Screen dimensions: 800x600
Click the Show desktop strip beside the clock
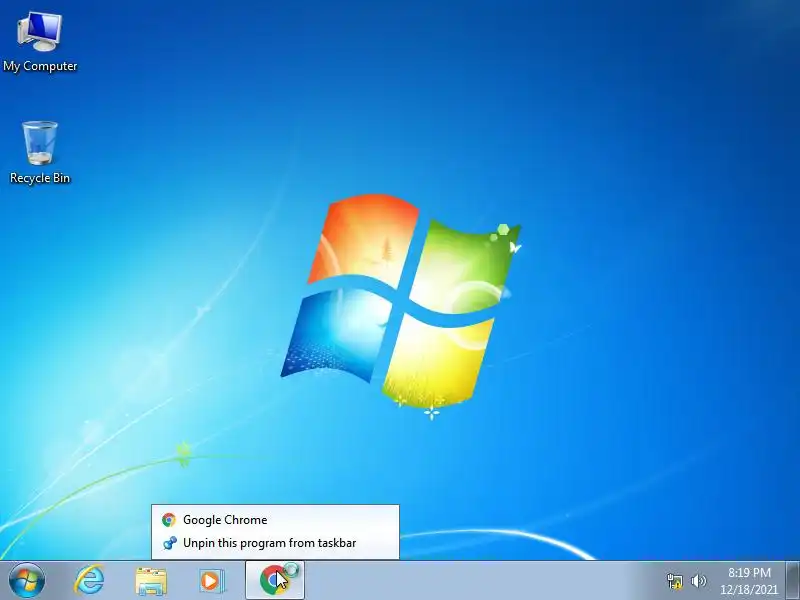(x=793, y=580)
